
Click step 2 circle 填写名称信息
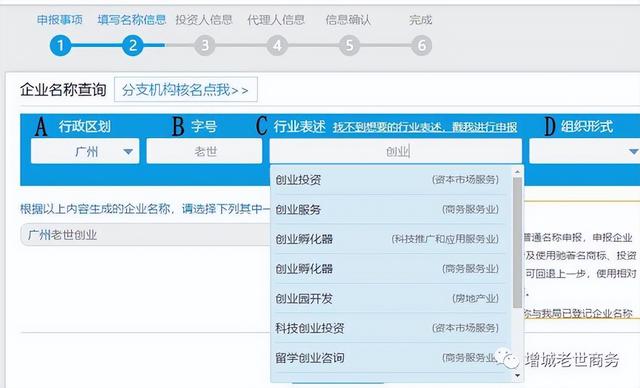(133, 45)
